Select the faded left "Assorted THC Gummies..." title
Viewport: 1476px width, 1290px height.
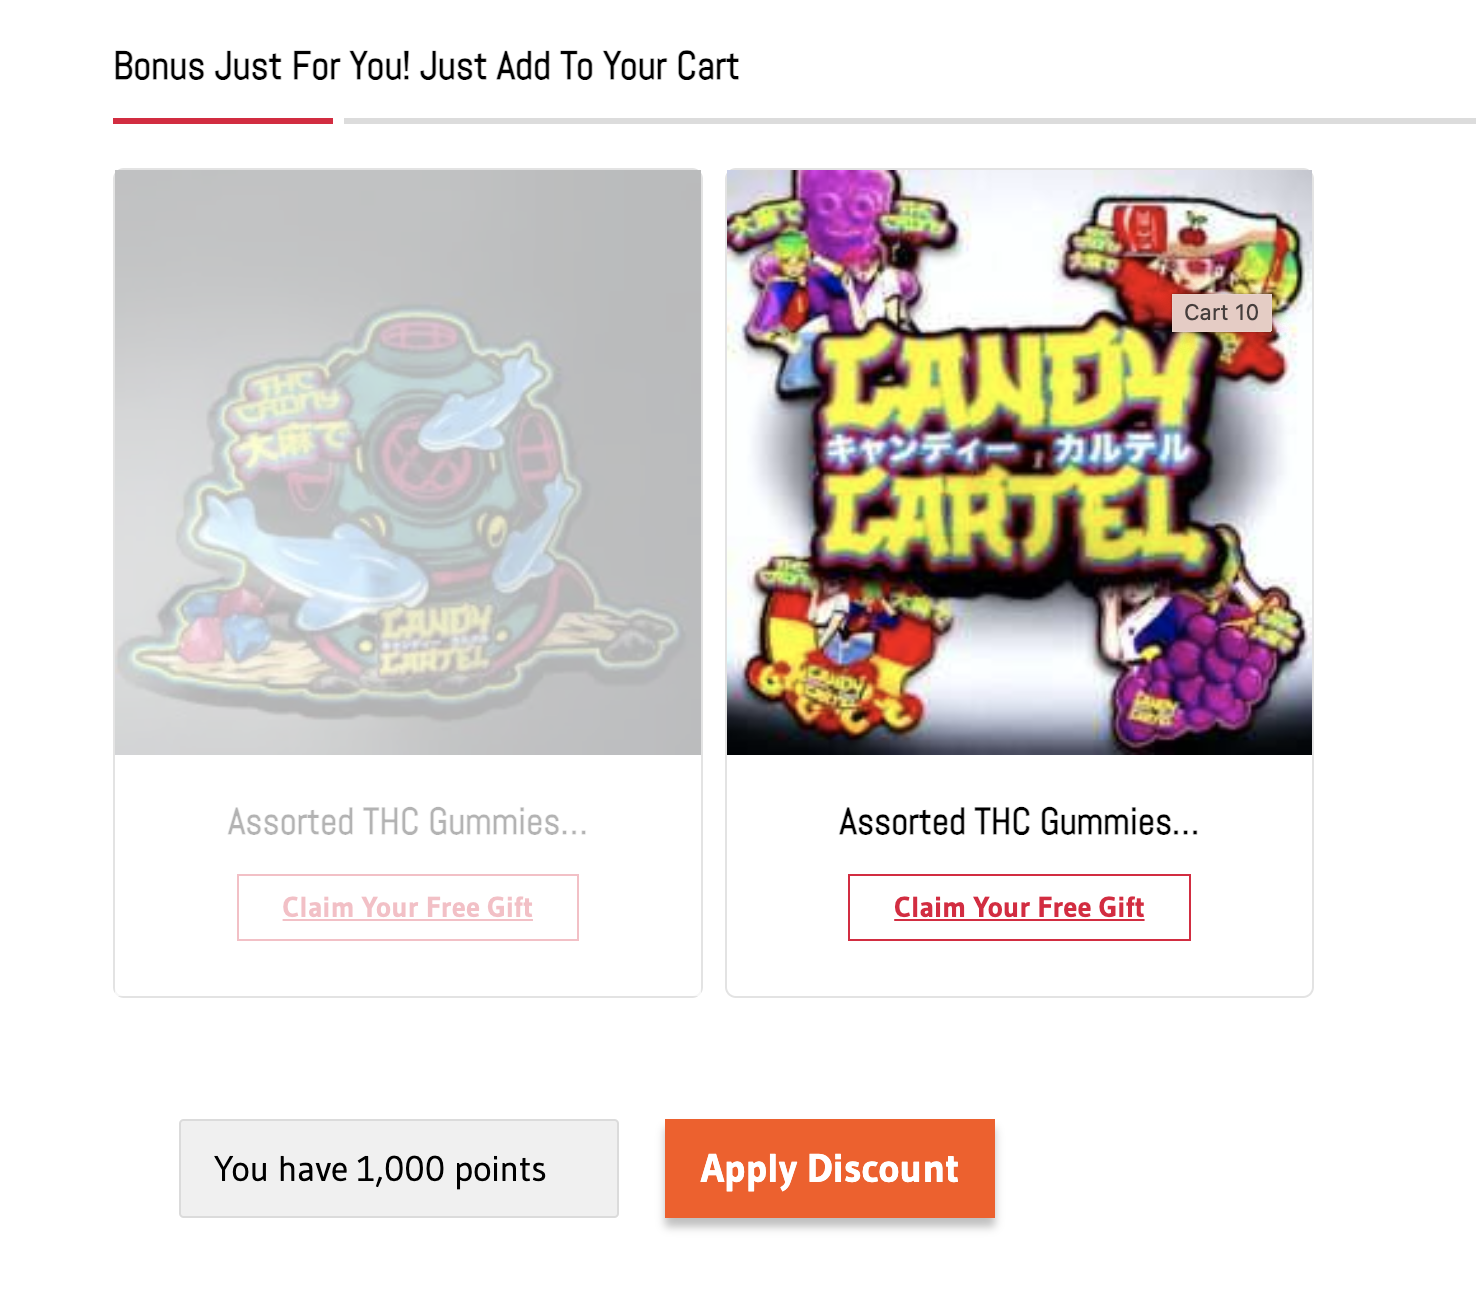coord(407,822)
